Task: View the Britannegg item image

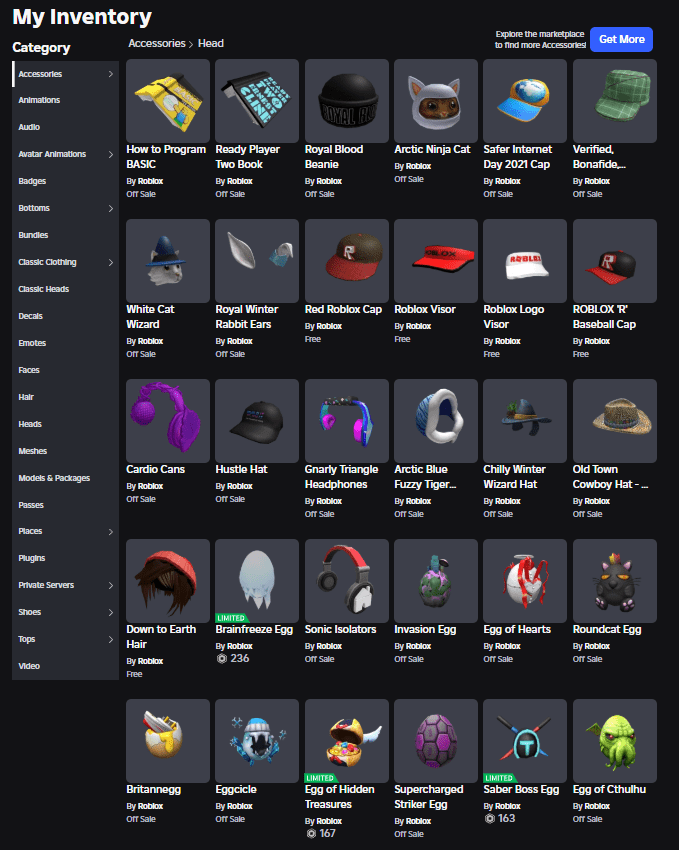Action: coord(167,740)
